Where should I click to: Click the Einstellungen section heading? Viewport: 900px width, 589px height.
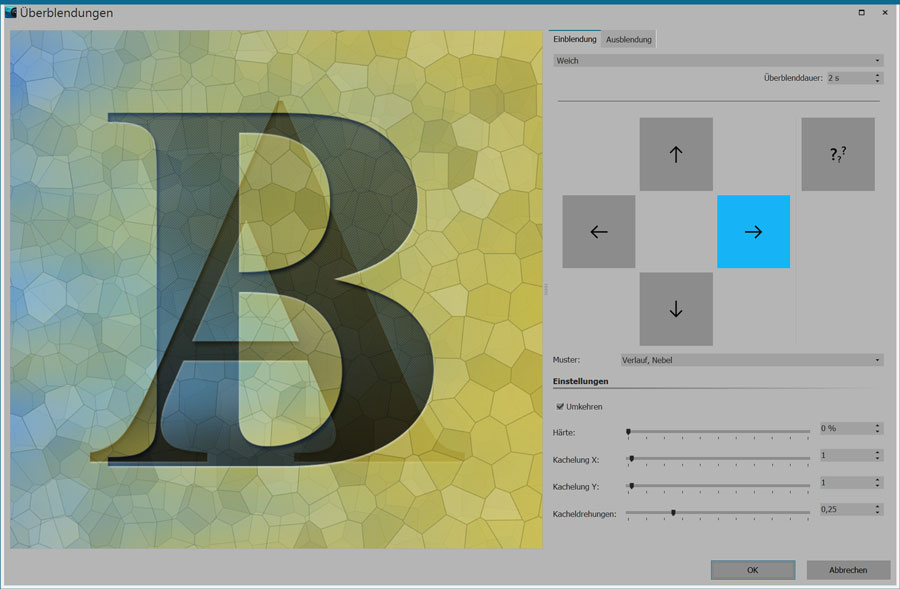(x=580, y=381)
